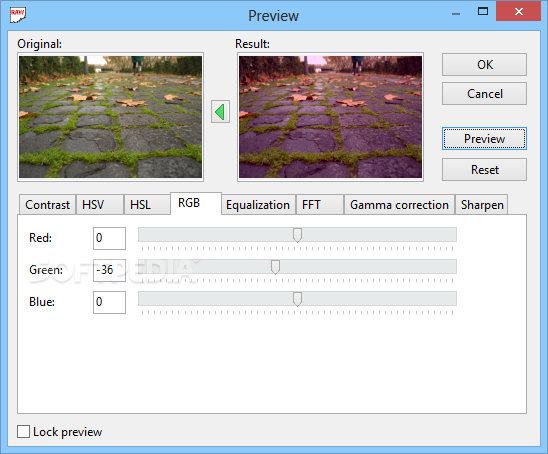Open the FFT tab
548x454 pixels.
320,205
